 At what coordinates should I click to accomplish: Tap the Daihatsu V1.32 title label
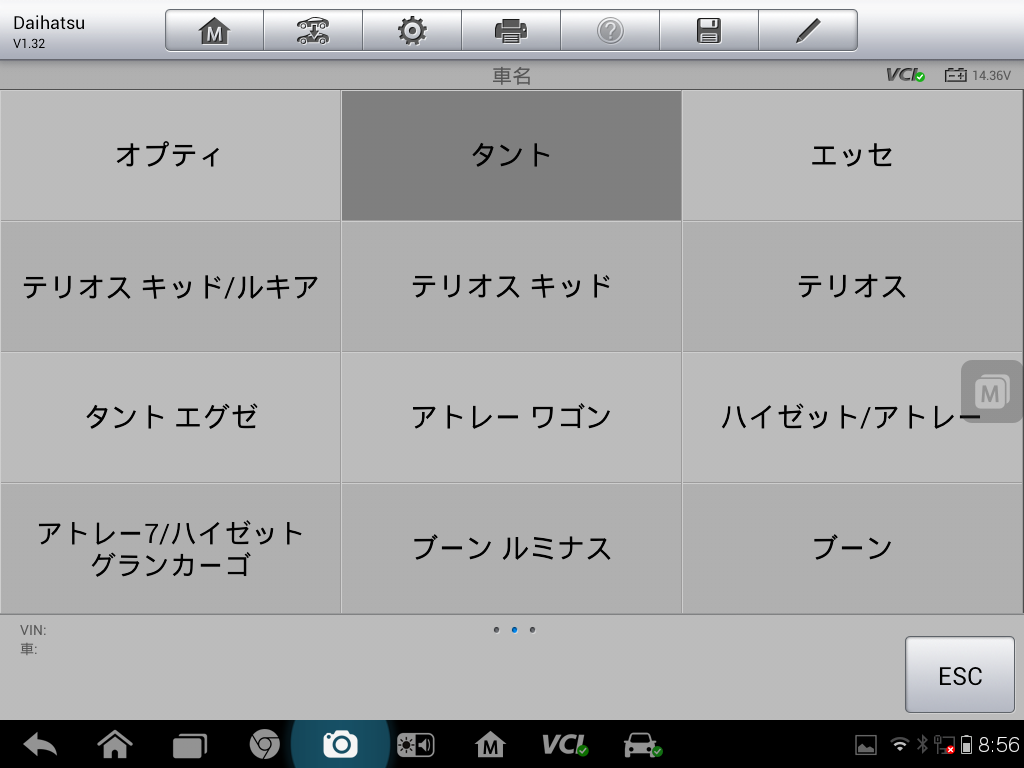49,31
